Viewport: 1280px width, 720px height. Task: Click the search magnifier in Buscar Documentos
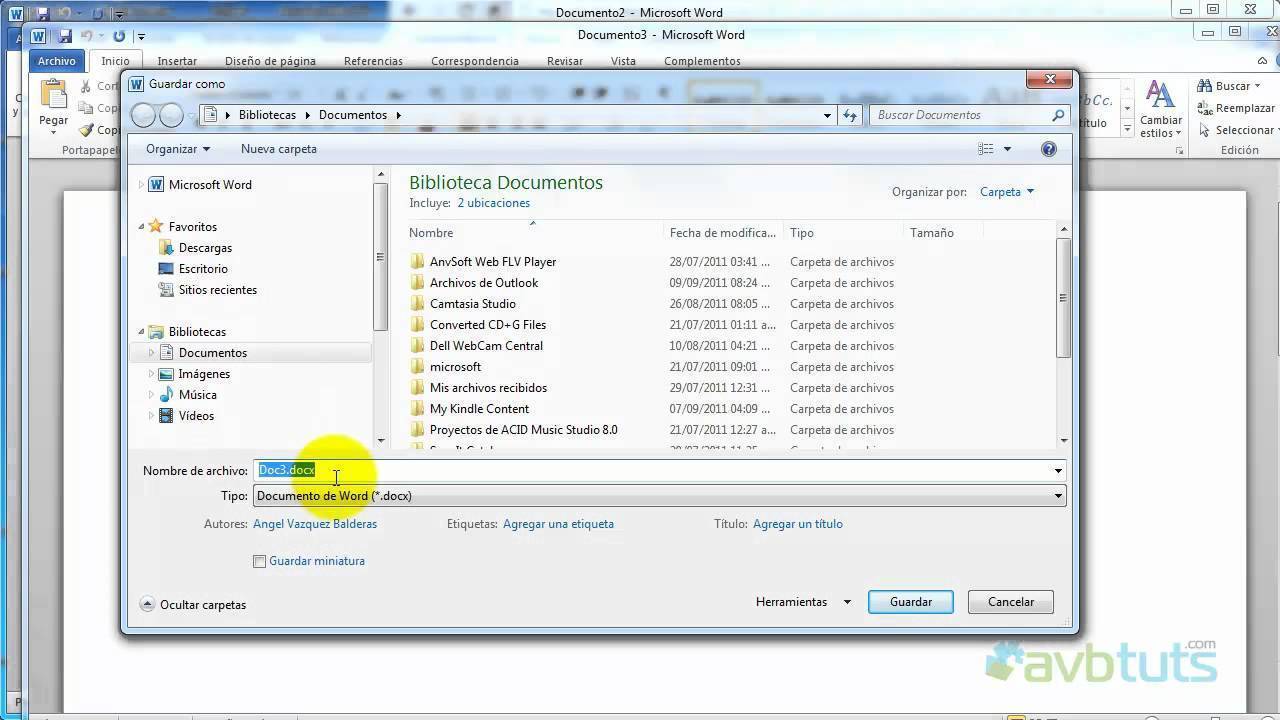tap(1058, 115)
